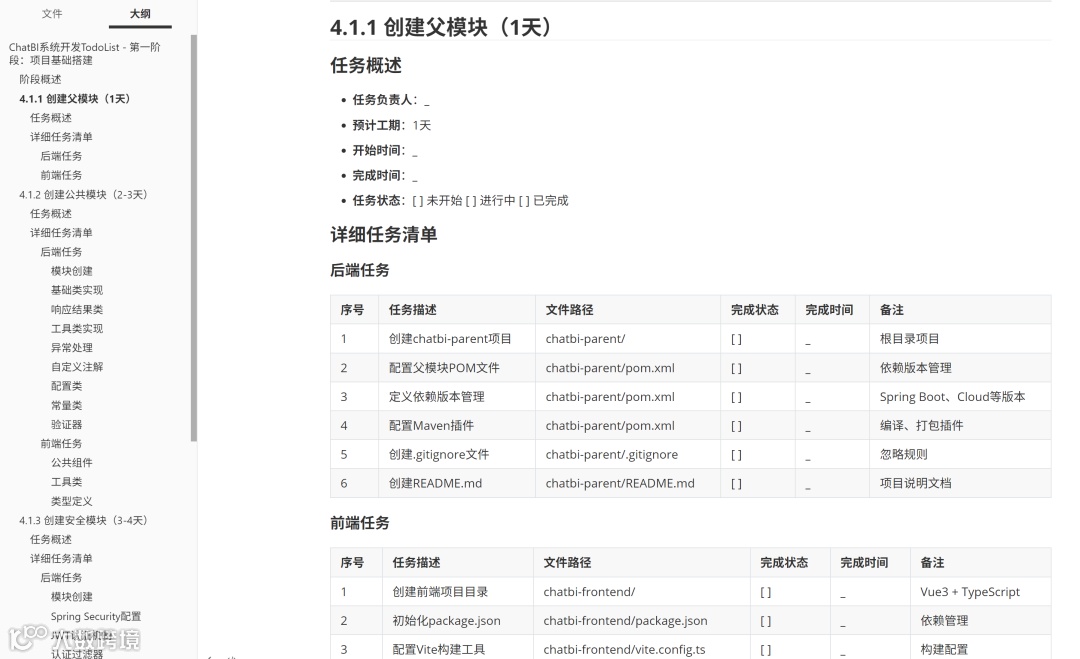
Task: Click the 任务负责人 bullet line
Action: click(391, 100)
